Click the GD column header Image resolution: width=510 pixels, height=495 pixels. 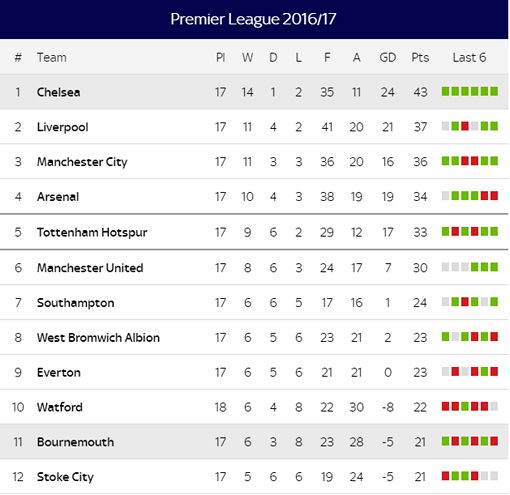[x=388, y=58]
